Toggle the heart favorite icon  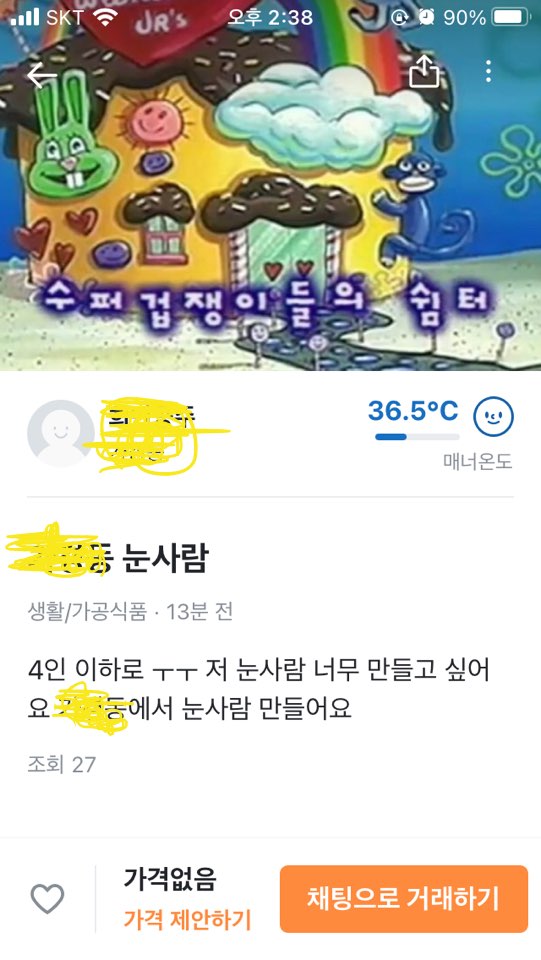pyautogui.click(x=47, y=899)
